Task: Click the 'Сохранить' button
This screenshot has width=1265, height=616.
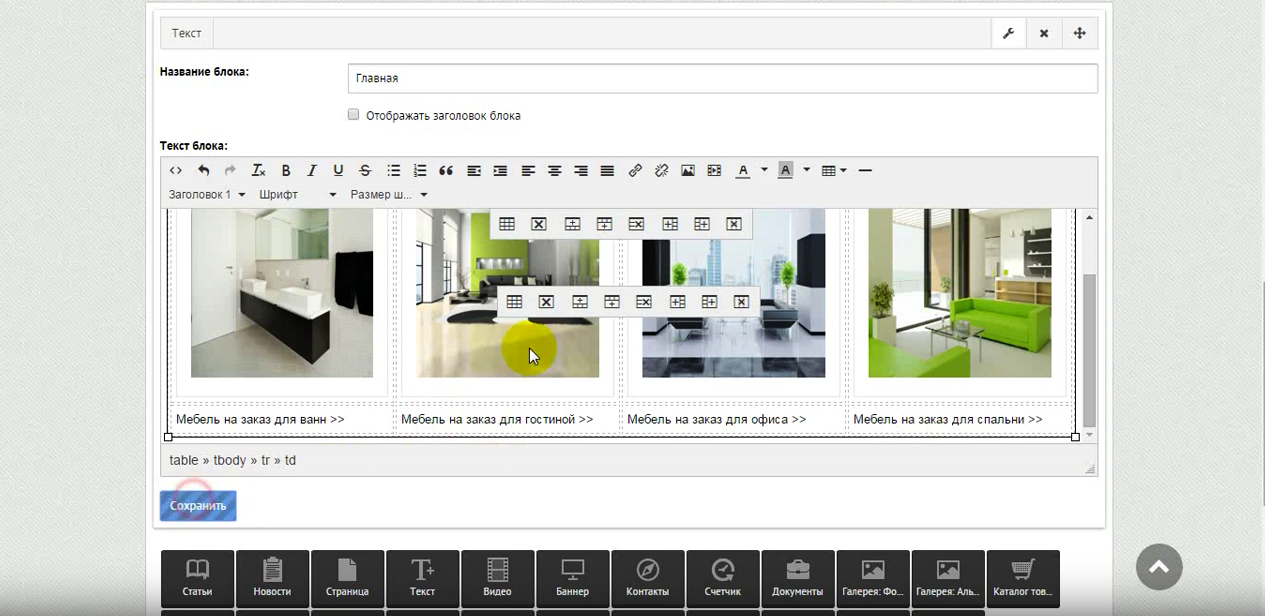Action: click(x=198, y=506)
